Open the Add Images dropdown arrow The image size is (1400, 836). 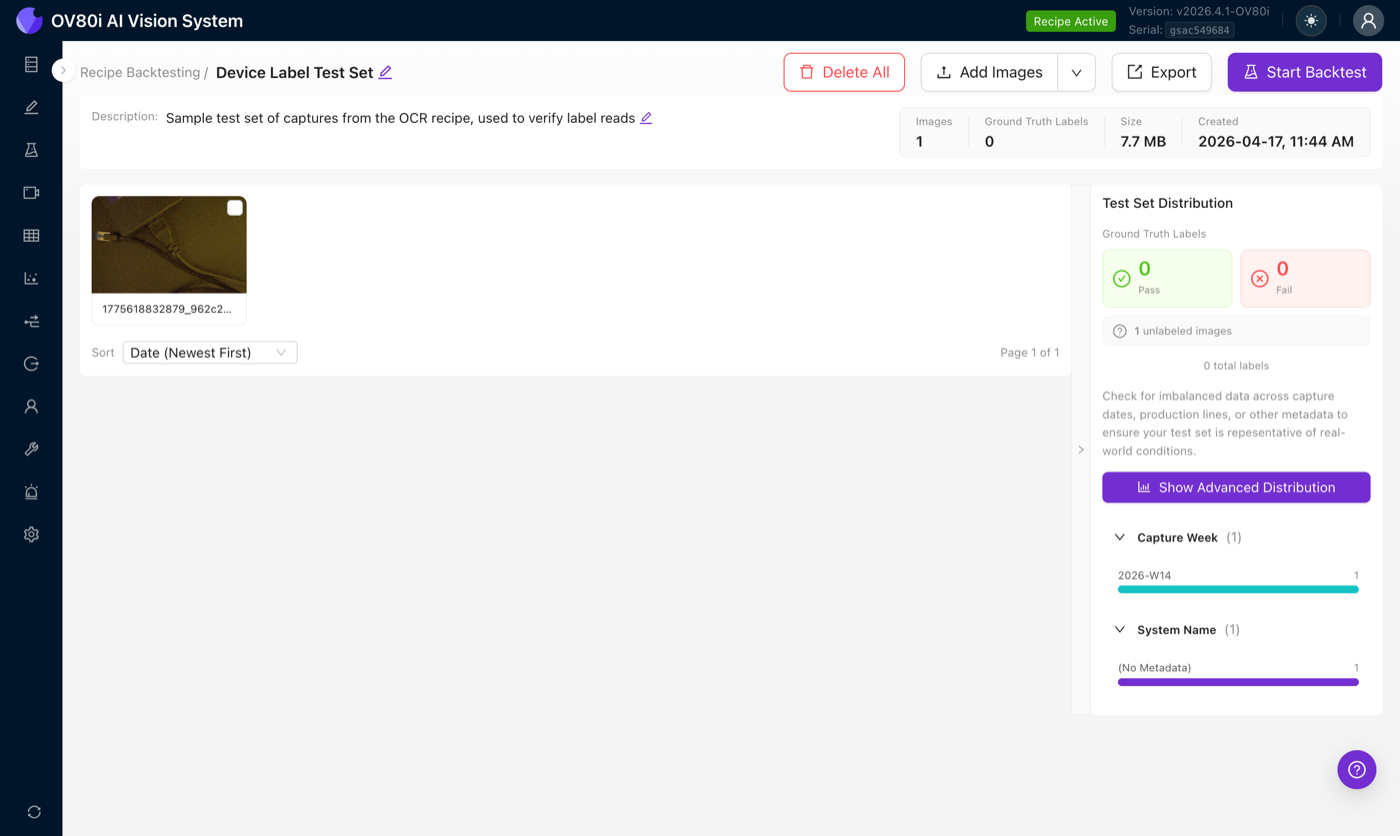1078,72
